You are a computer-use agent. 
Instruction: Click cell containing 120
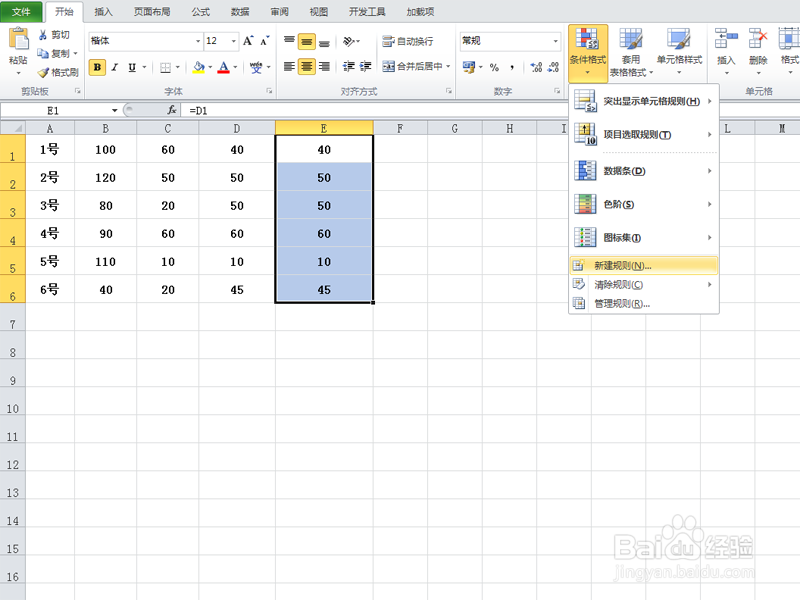pyautogui.click(x=105, y=178)
